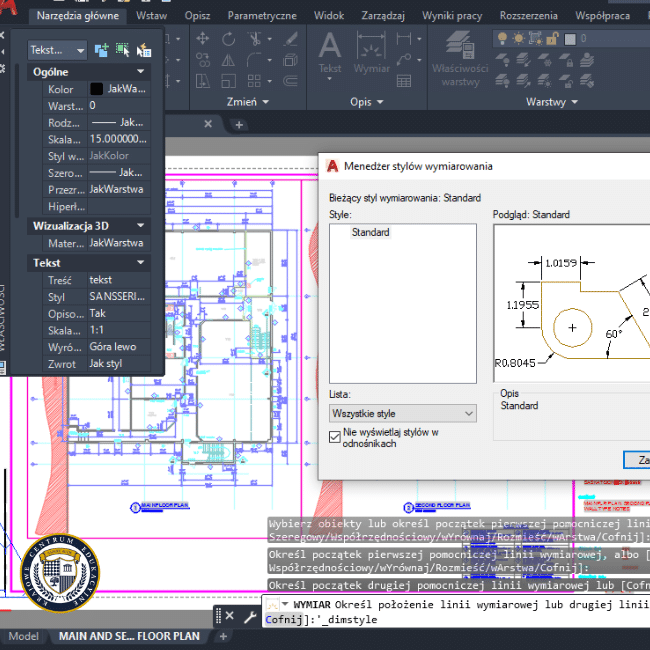Open the Array tool dropdown arrow
Screen dimensions: 650x650
coord(270,81)
